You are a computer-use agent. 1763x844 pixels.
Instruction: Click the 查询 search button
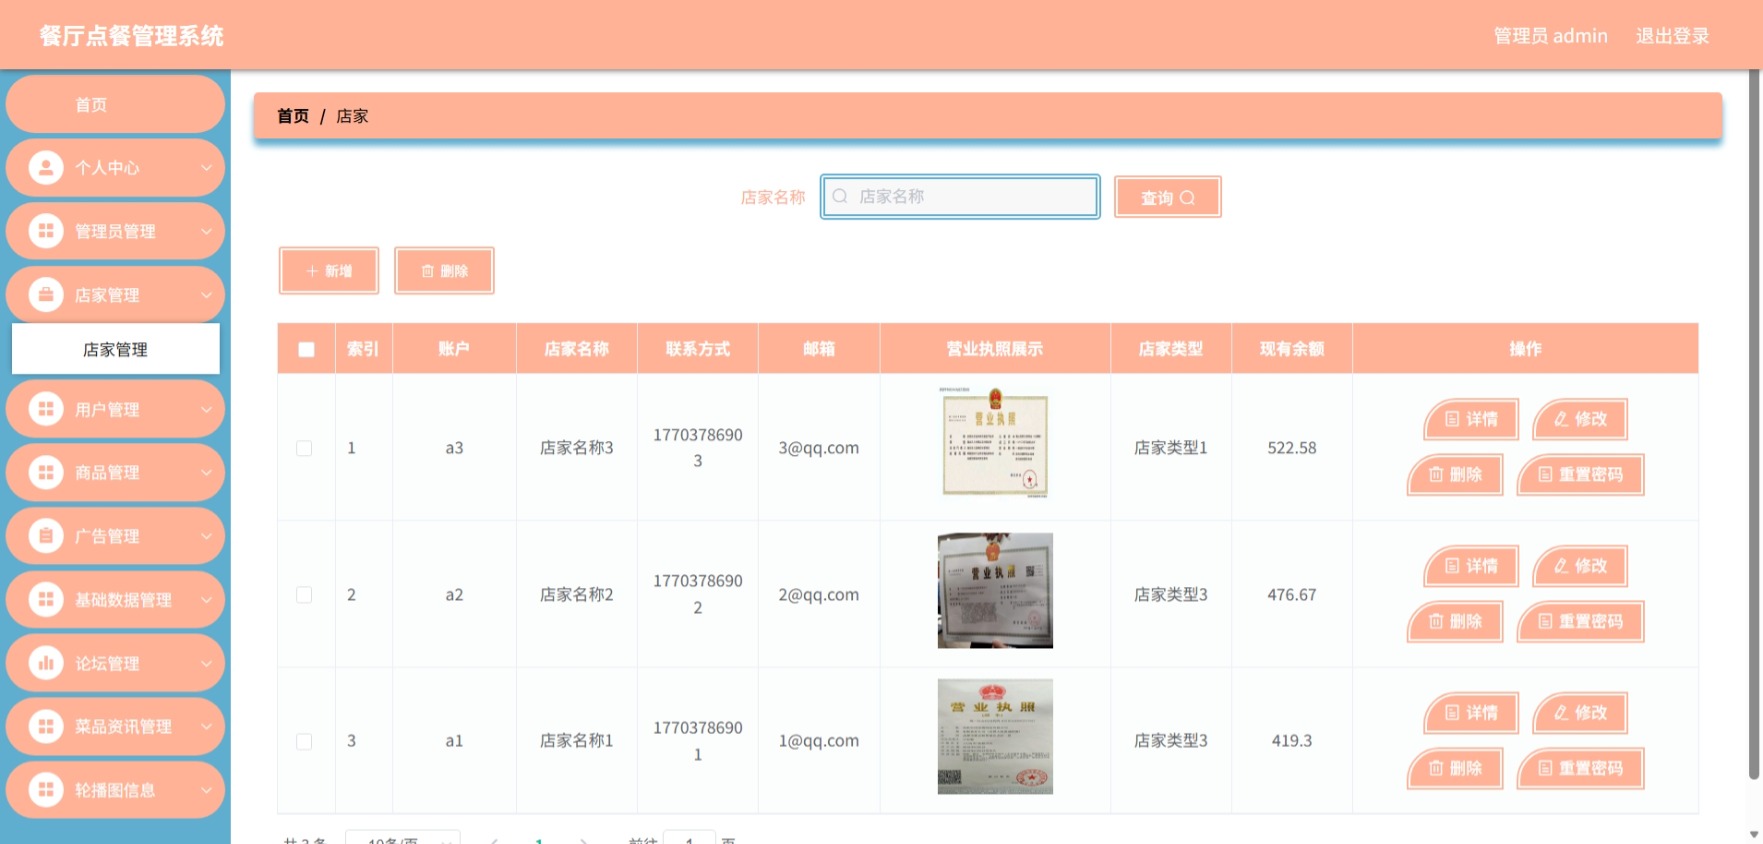[1167, 197]
